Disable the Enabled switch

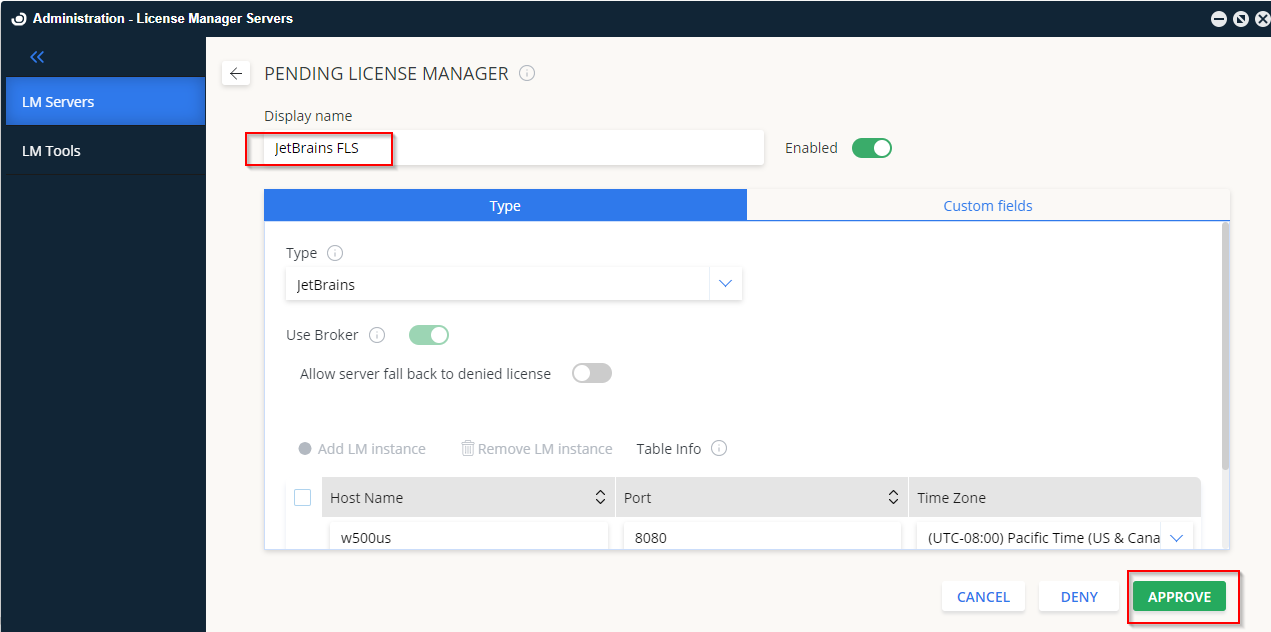click(871, 147)
